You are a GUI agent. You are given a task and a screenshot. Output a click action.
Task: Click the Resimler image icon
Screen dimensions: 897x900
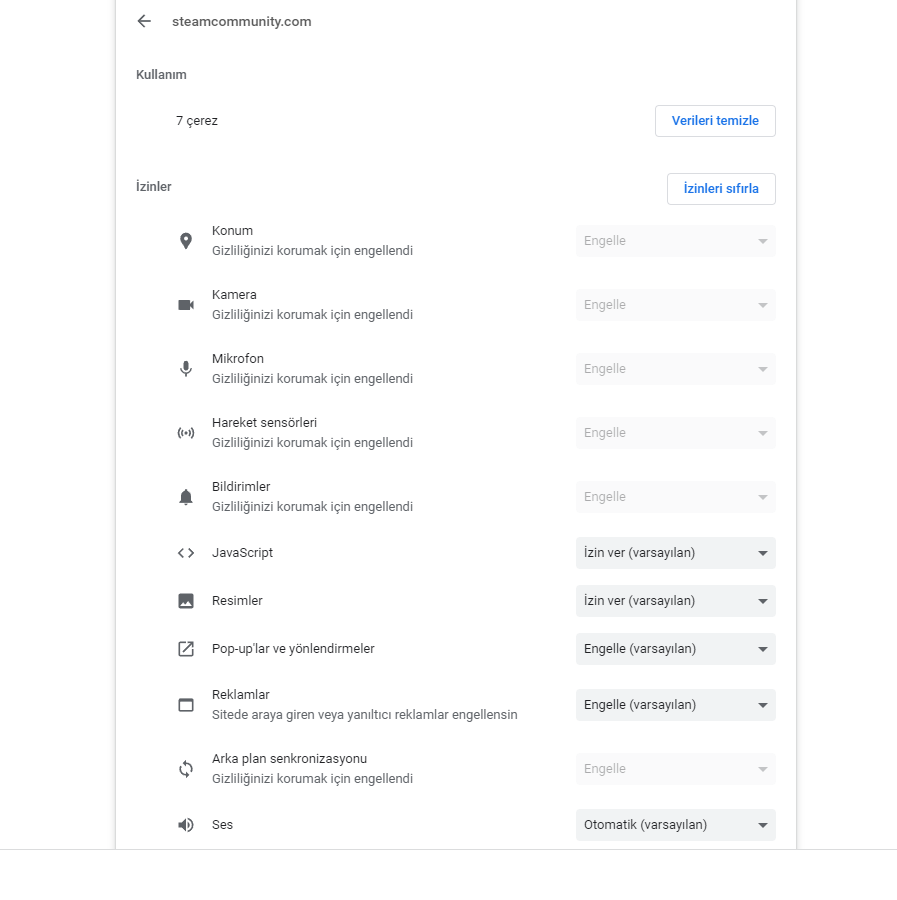click(x=186, y=601)
